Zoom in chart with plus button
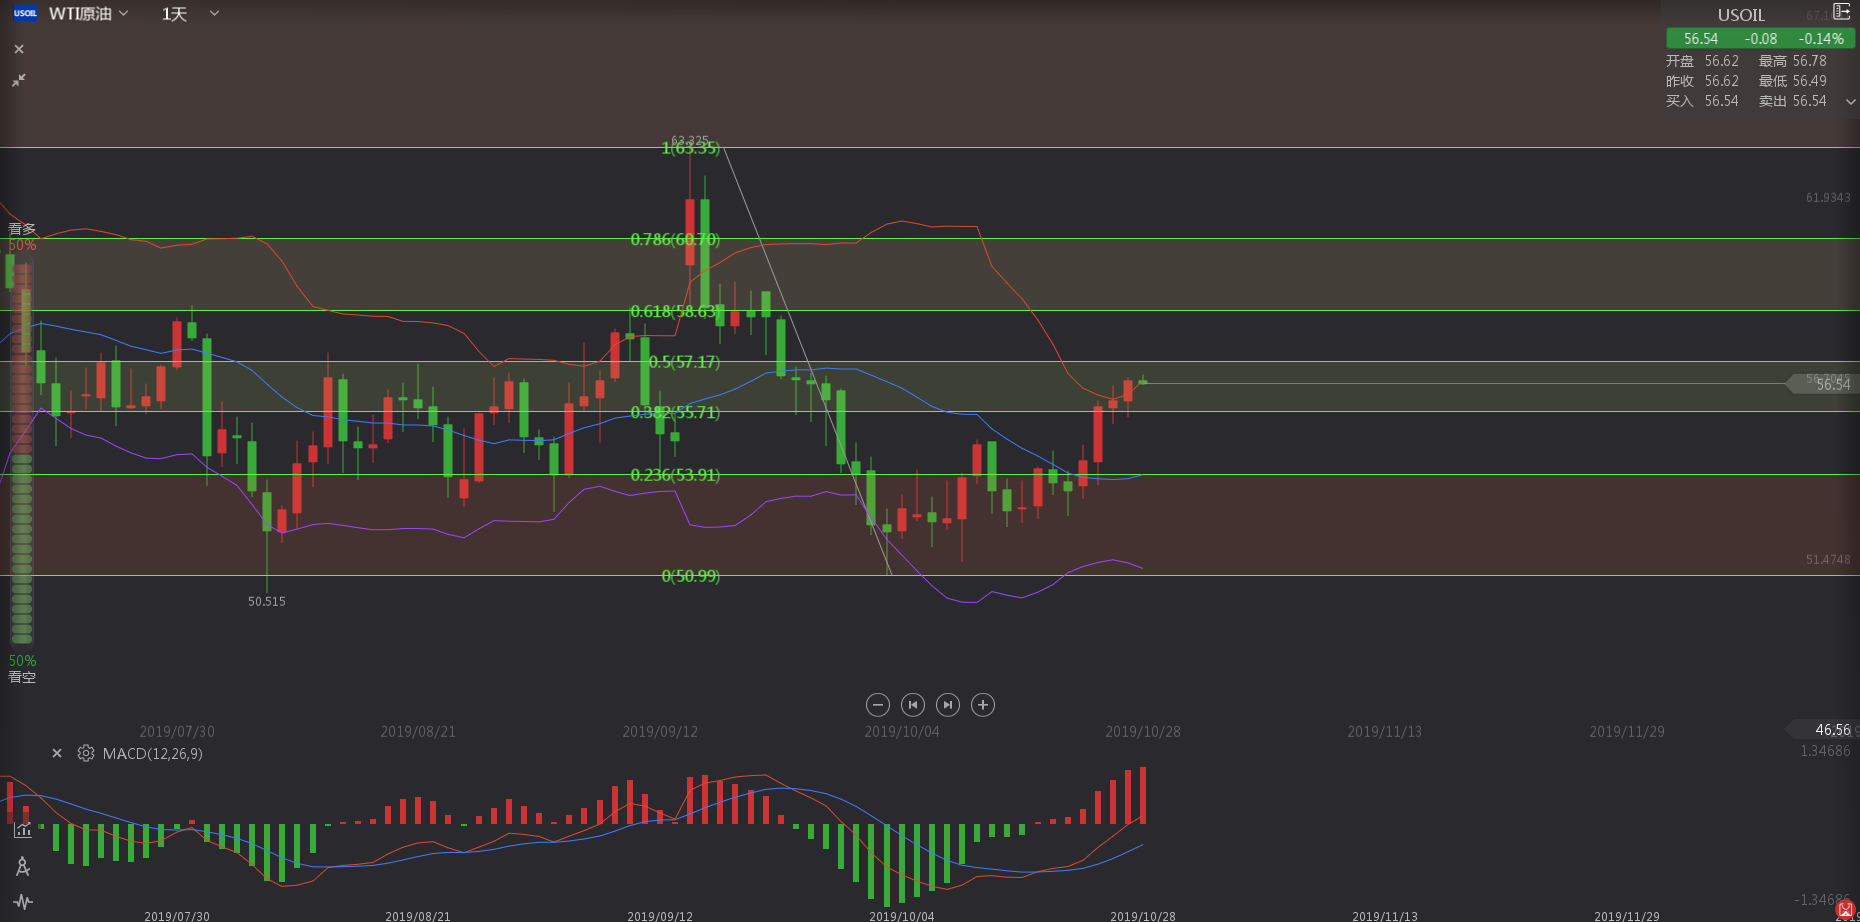1860x922 pixels. [x=983, y=705]
